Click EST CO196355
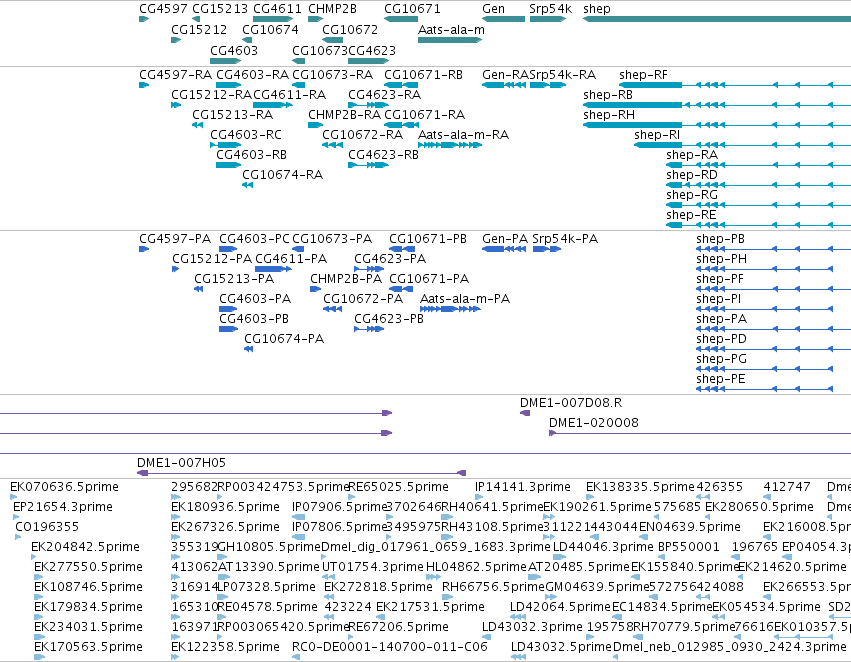 [x=47, y=527]
